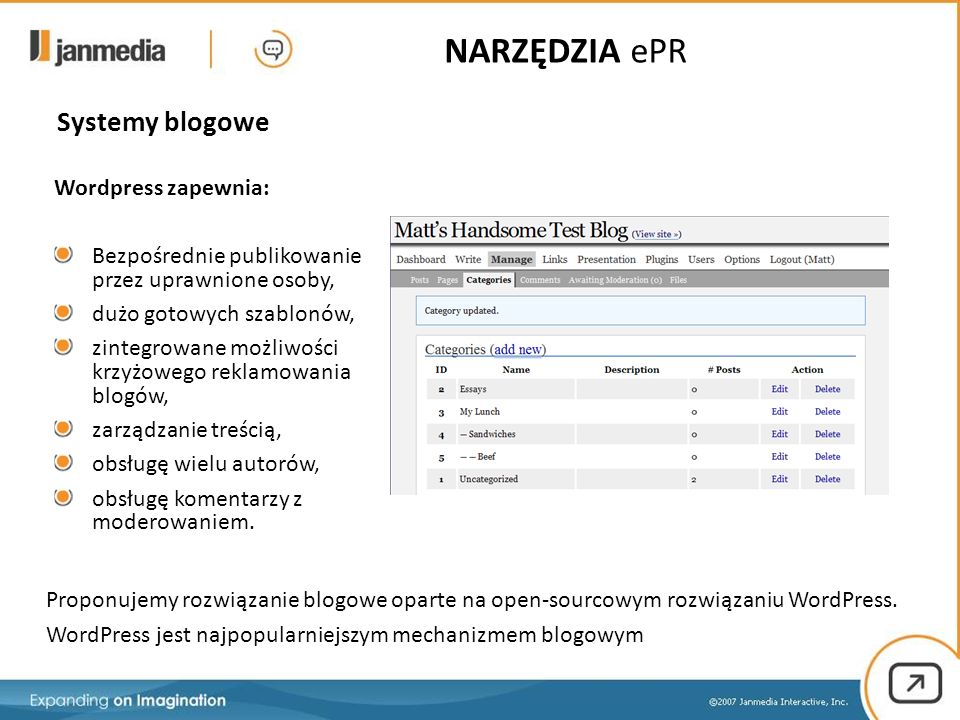Switch to the Pages sub-tab
The height and width of the screenshot is (720, 960).
(448, 280)
